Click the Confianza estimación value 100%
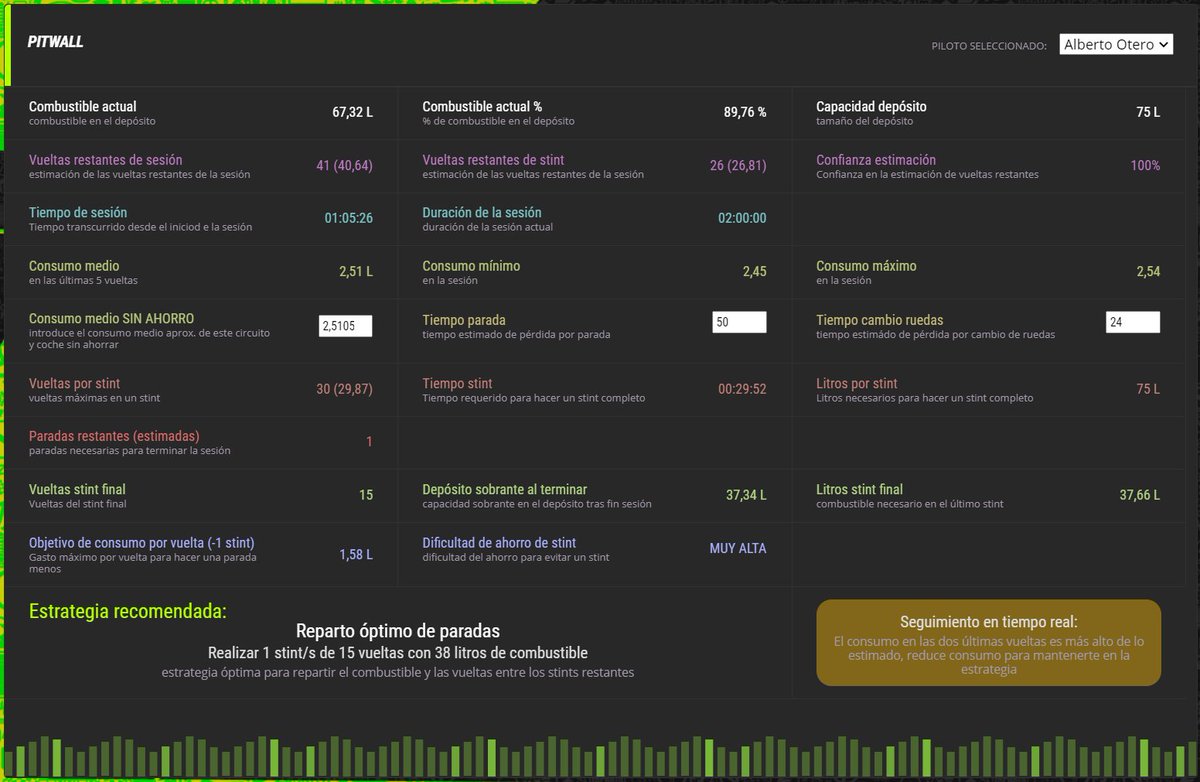 point(1146,166)
